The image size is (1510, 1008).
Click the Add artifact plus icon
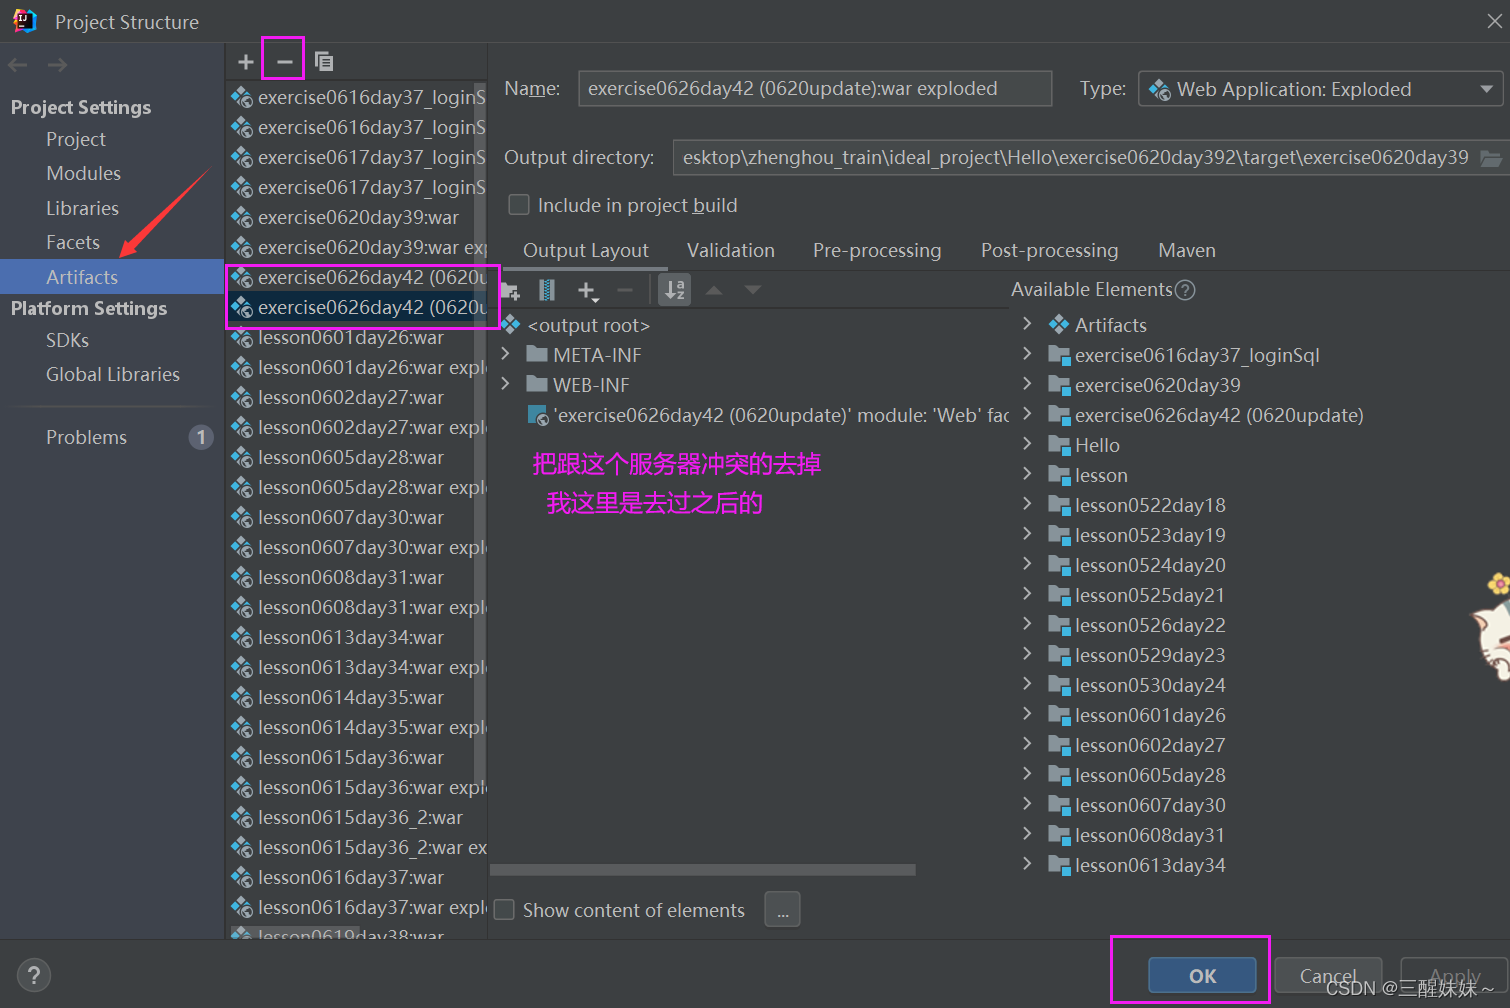[246, 62]
